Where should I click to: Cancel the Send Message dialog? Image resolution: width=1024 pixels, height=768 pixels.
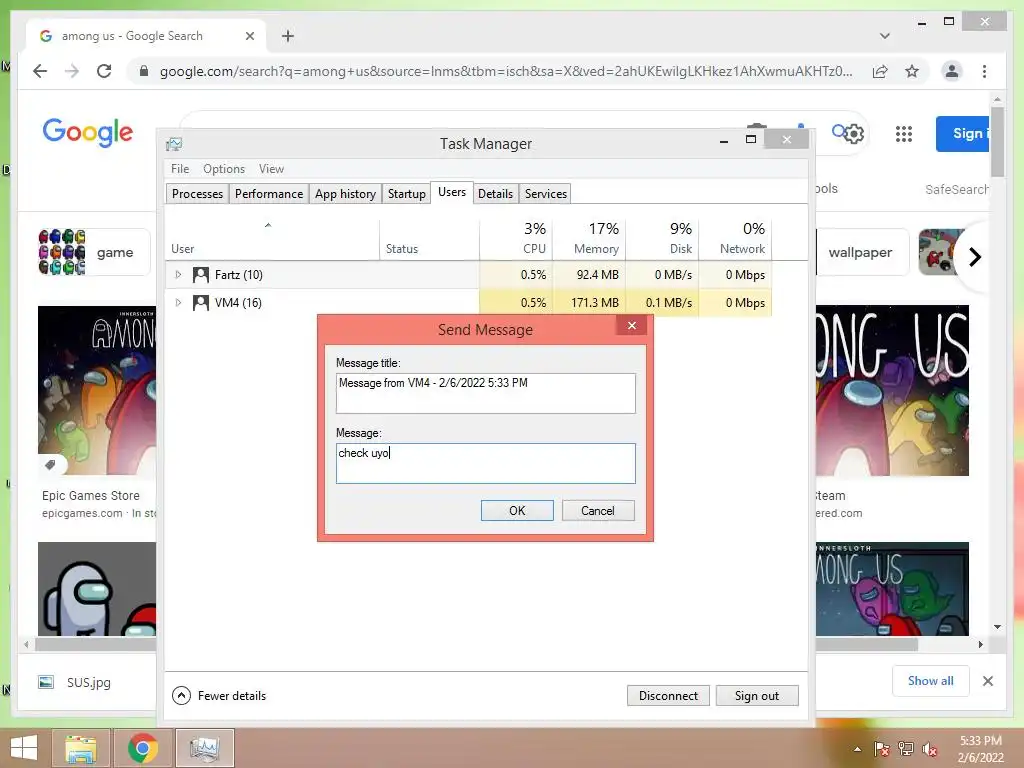[x=598, y=511]
